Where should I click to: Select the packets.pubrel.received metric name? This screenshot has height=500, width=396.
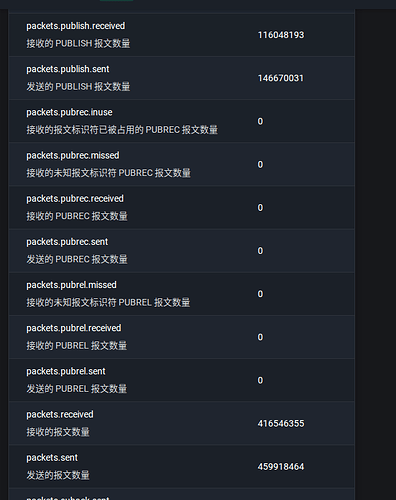[x=74, y=328]
